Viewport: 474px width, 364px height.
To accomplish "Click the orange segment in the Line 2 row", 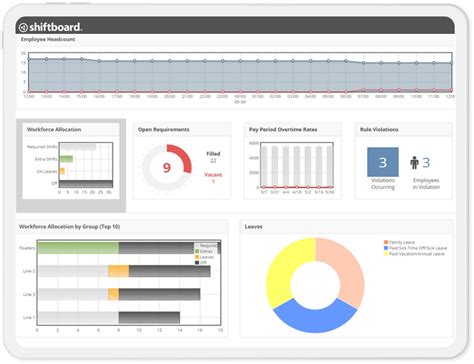I will click(118, 271).
